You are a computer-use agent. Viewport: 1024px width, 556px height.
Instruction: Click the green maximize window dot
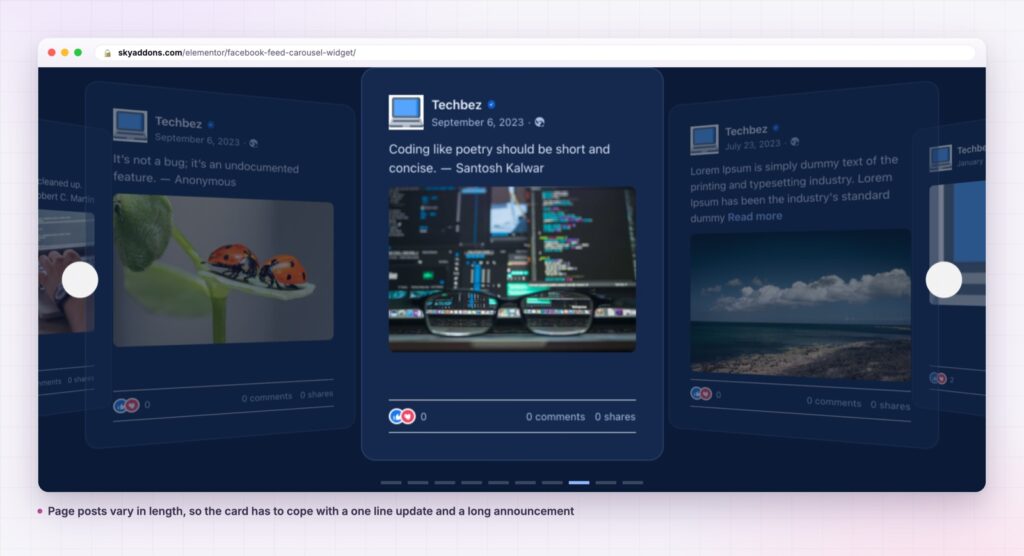78,52
